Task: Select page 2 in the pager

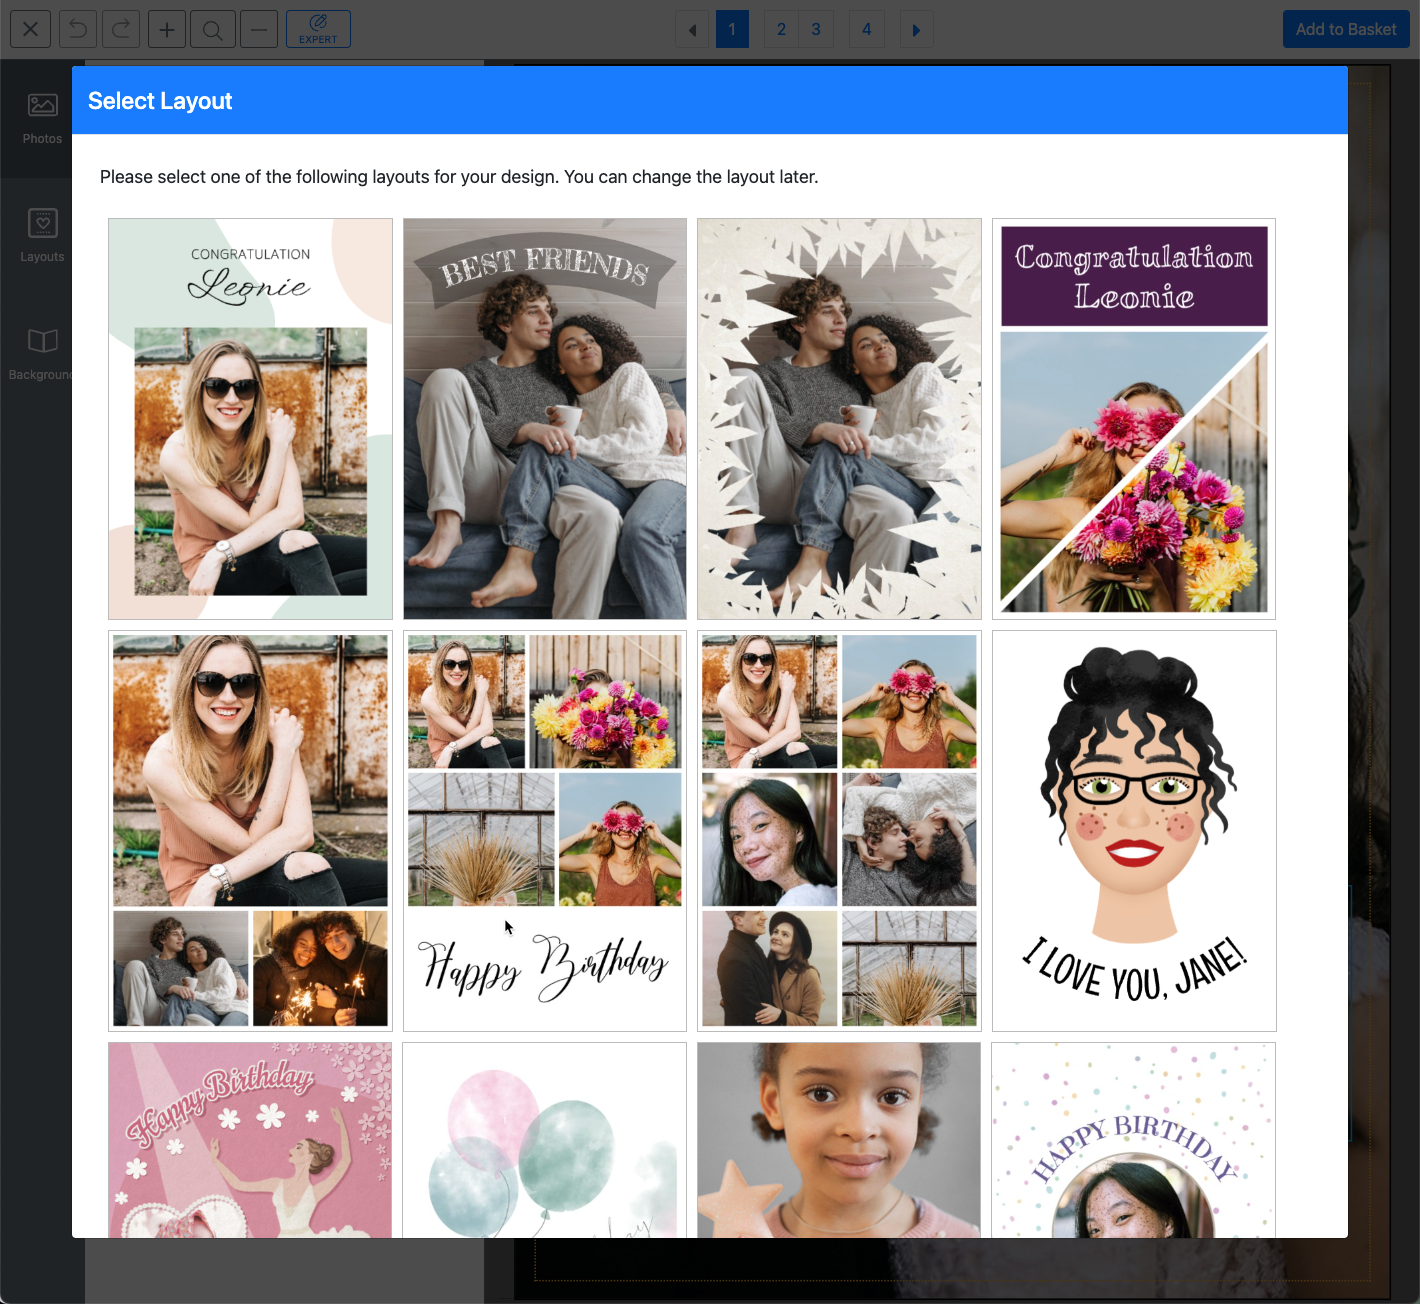Action: tap(781, 29)
